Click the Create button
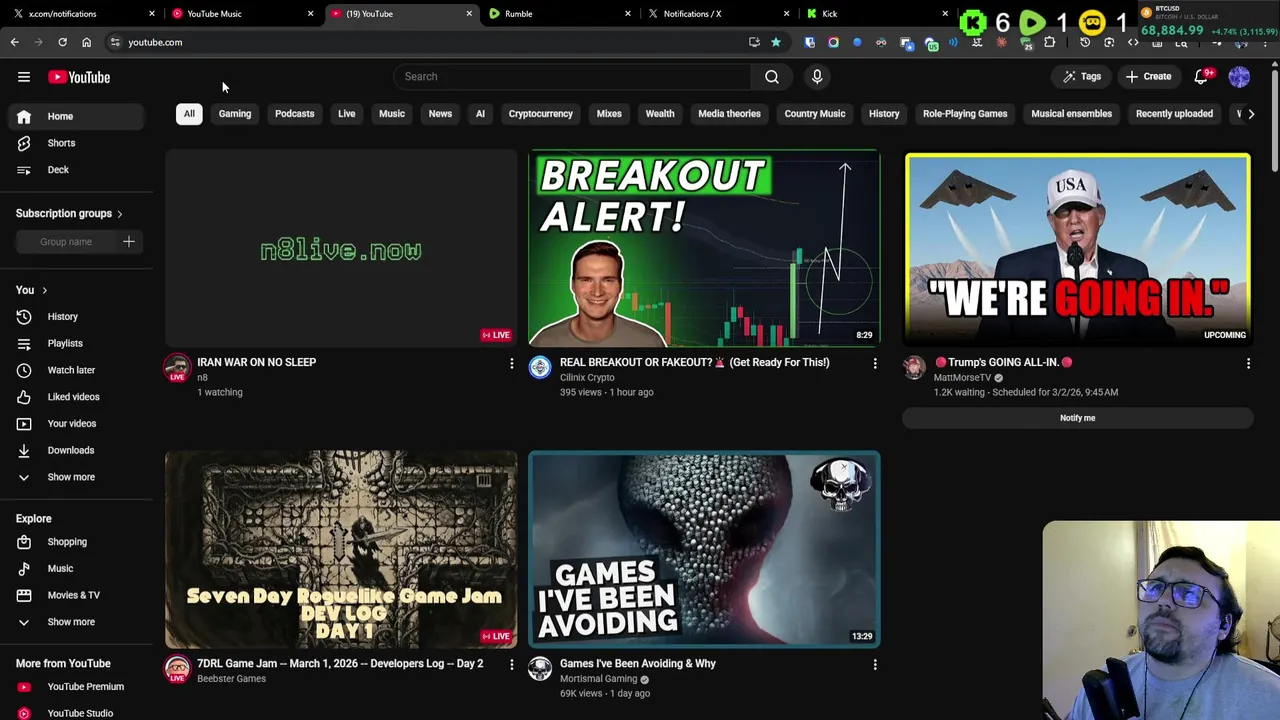The height and width of the screenshot is (720, 1280). (1148, 77)
